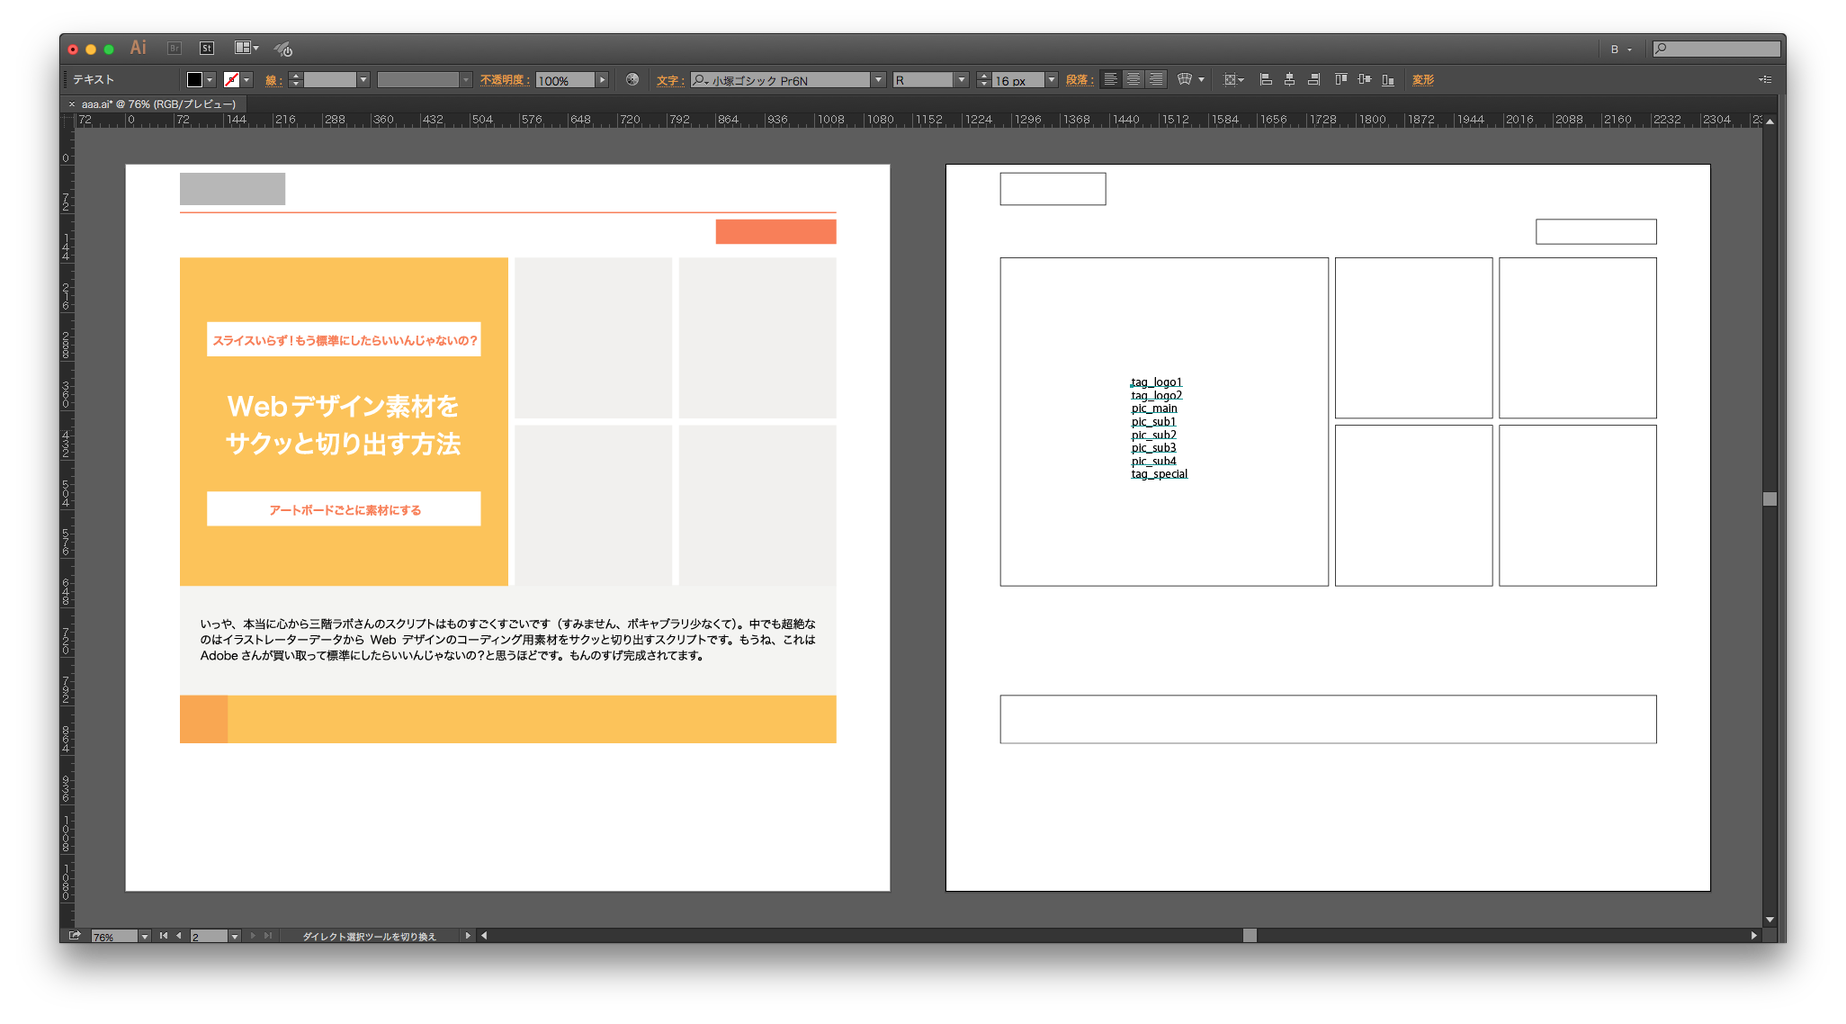The image size is (1846, 1024).
Task: Click Horizontal Align Center icon
Action: (1289, 79)
